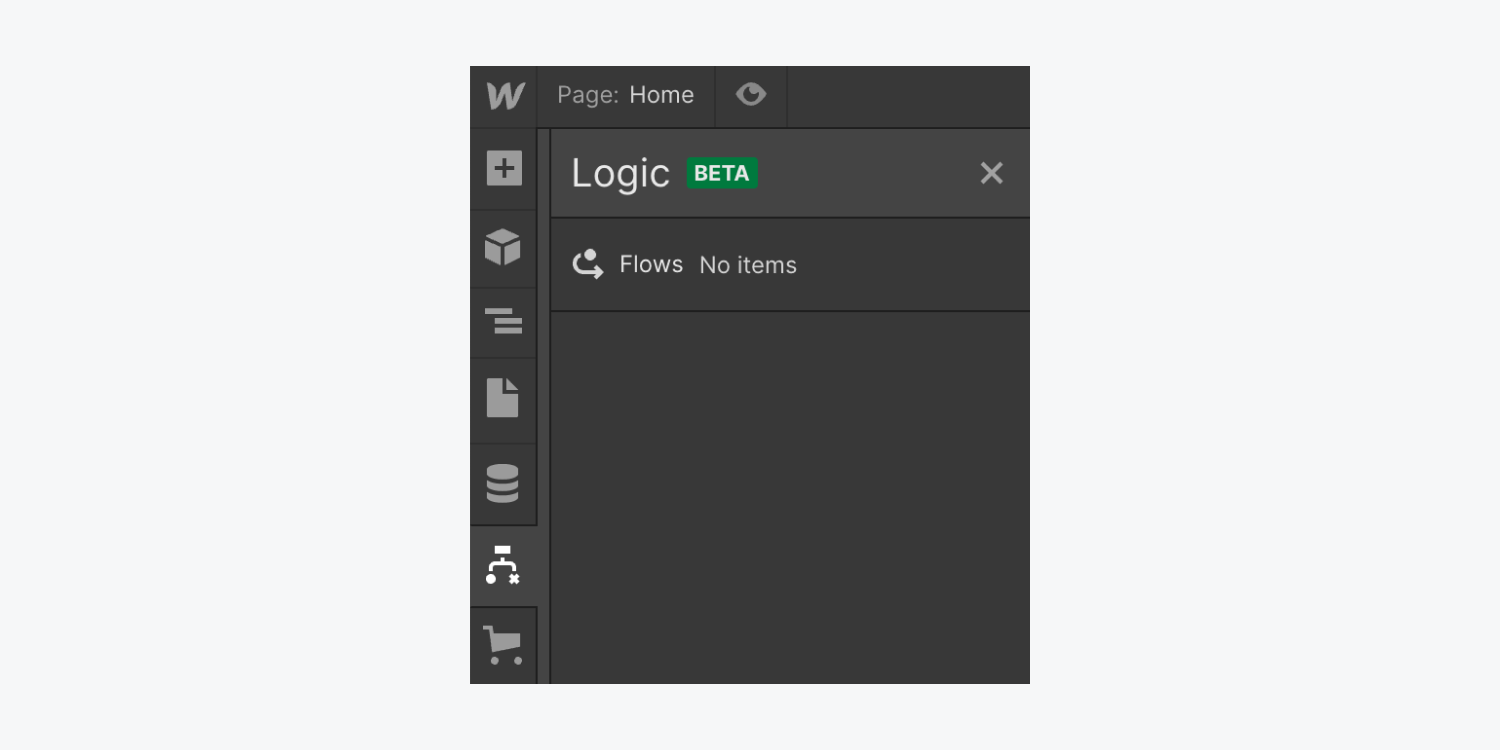The height and width of the screenshot is (751, 1501).
Task: Open the Components cube panel
Action: pyautogui.click(x=503, y=247)
